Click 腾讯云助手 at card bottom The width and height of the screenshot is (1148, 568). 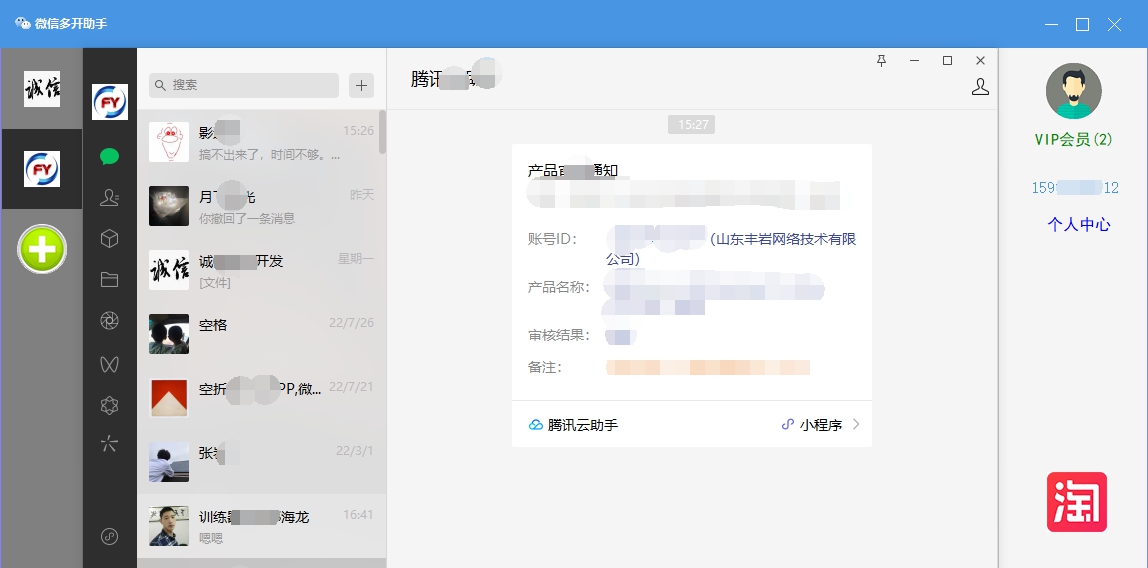click(x=583, y=425)
